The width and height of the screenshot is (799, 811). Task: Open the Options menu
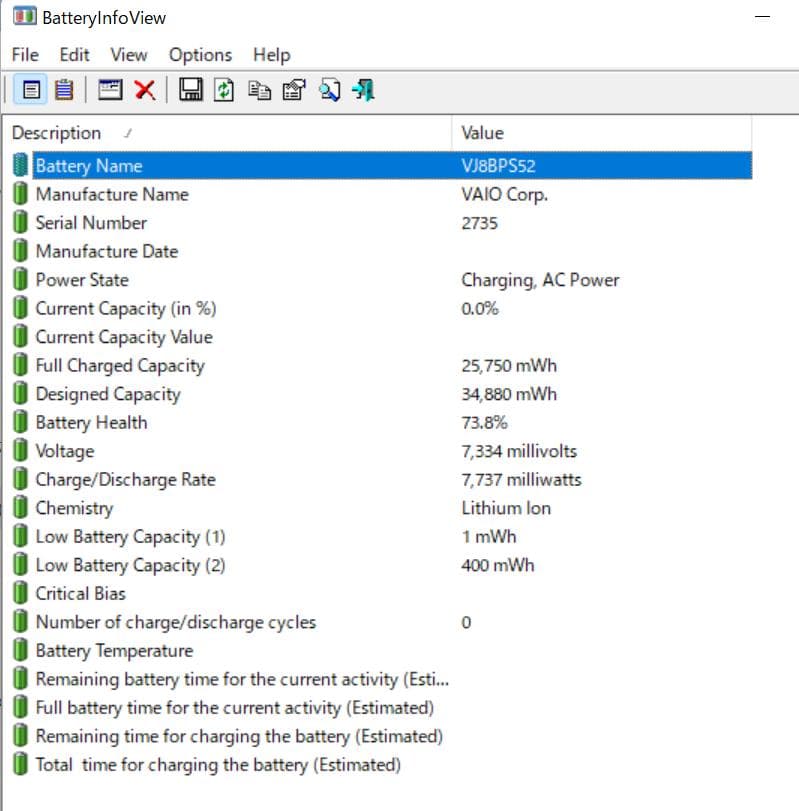click(201, 55)
